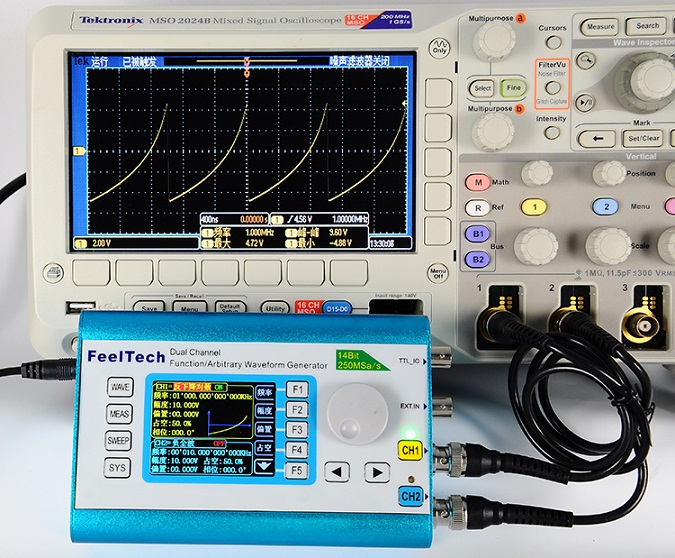Click the 400ns timebase readout on scope
This screenshot has width=675, height=558.
[x=209, y=219]
